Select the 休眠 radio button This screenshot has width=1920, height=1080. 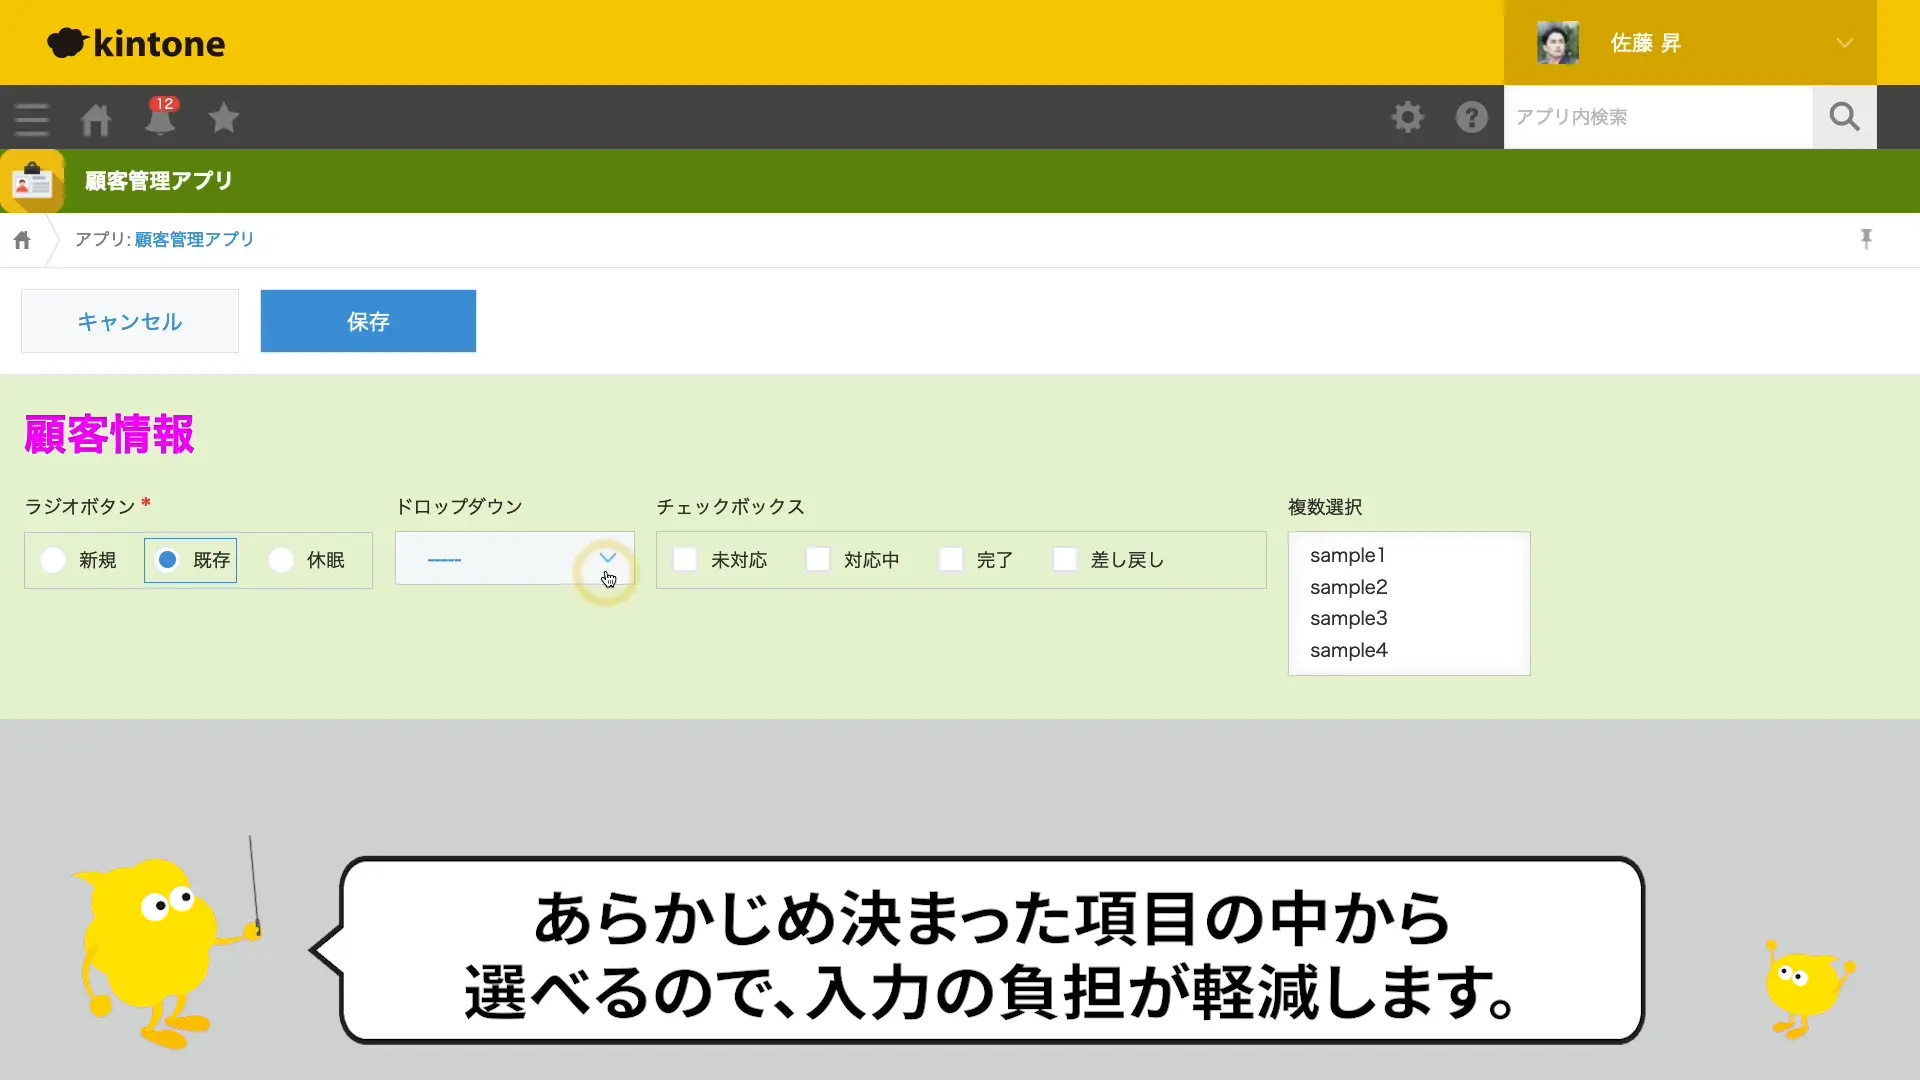[281, 560]
